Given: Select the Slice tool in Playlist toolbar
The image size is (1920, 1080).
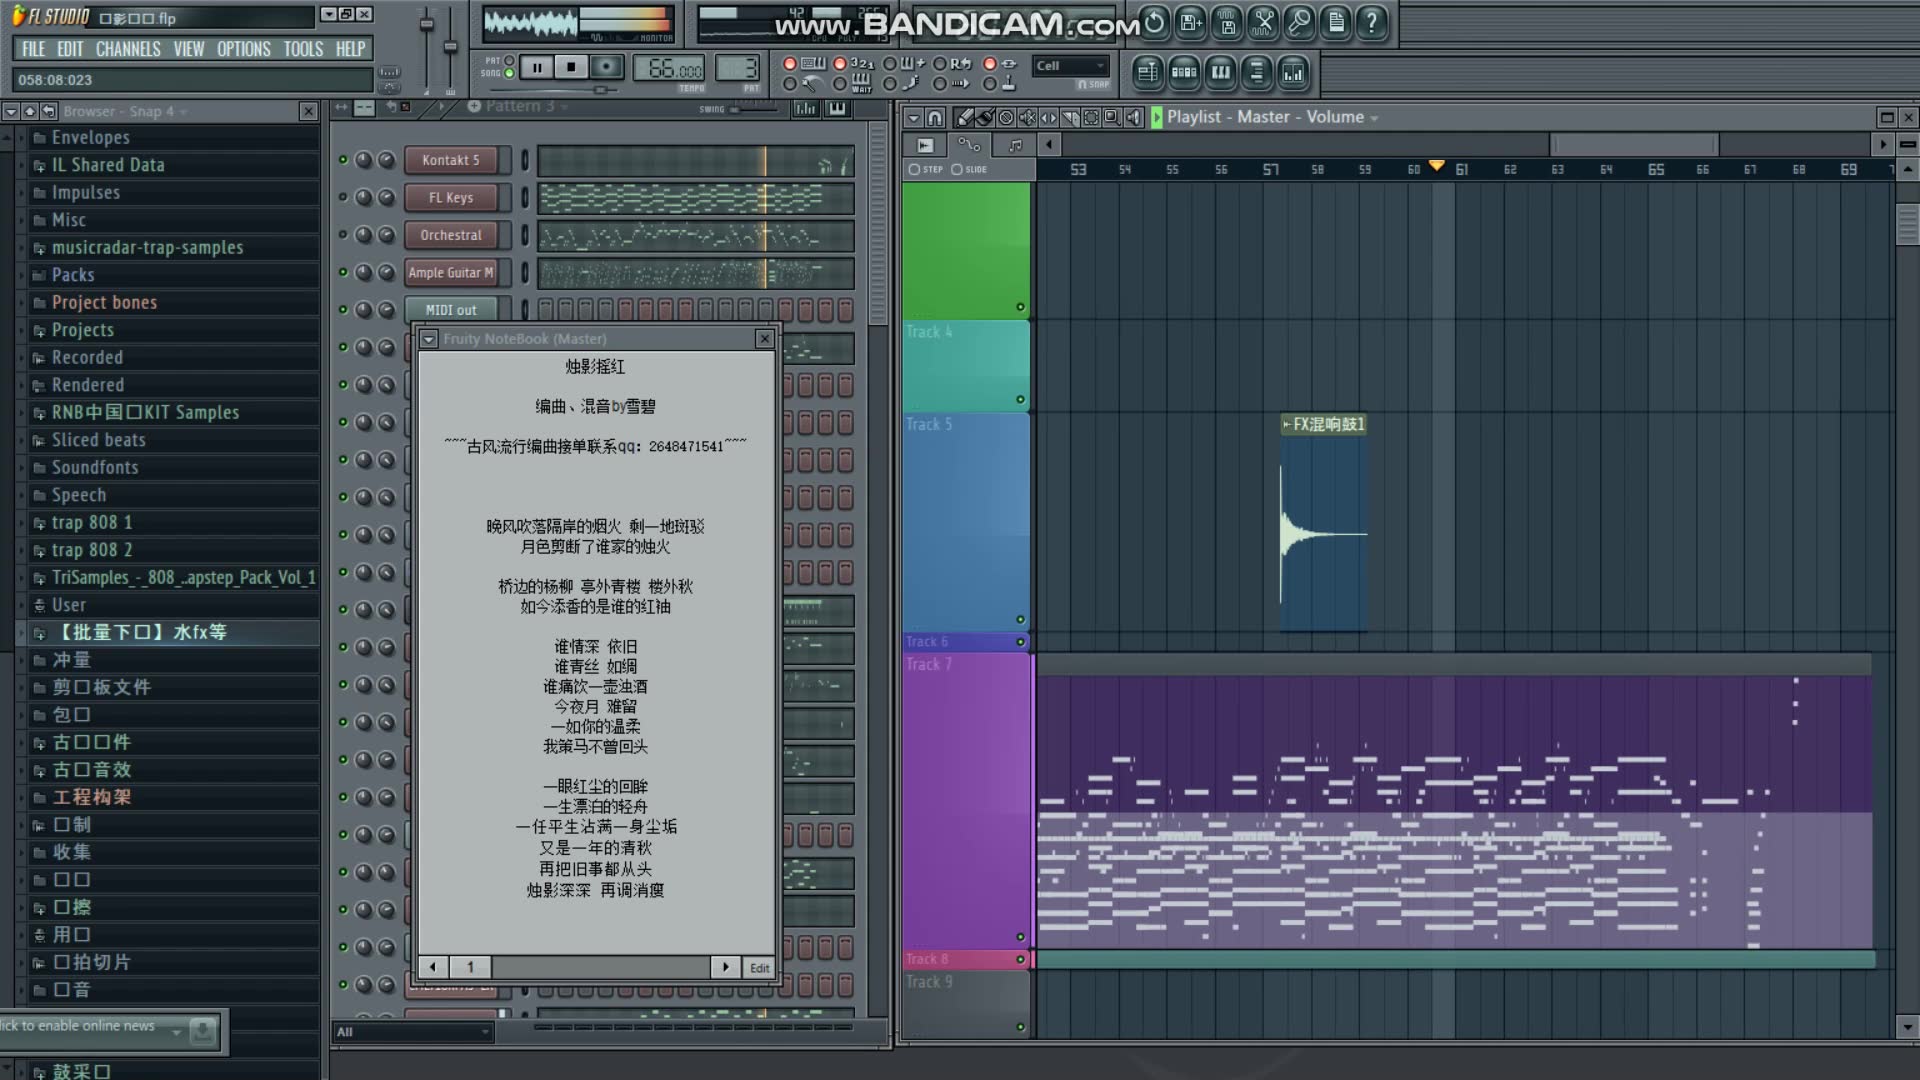Looking at the screenshot, I should point(1069,117).
